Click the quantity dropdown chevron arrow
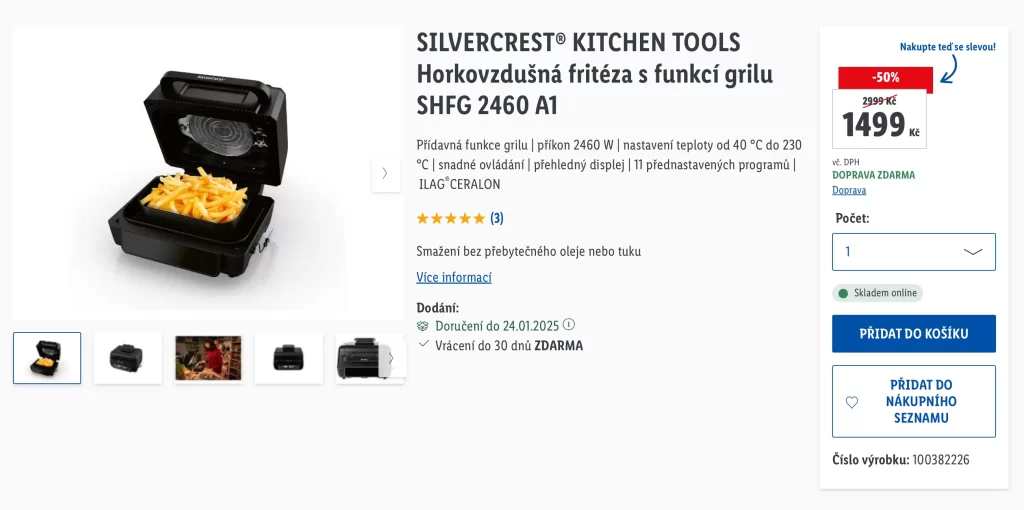 pyautogui.click(x=973, y=252)
